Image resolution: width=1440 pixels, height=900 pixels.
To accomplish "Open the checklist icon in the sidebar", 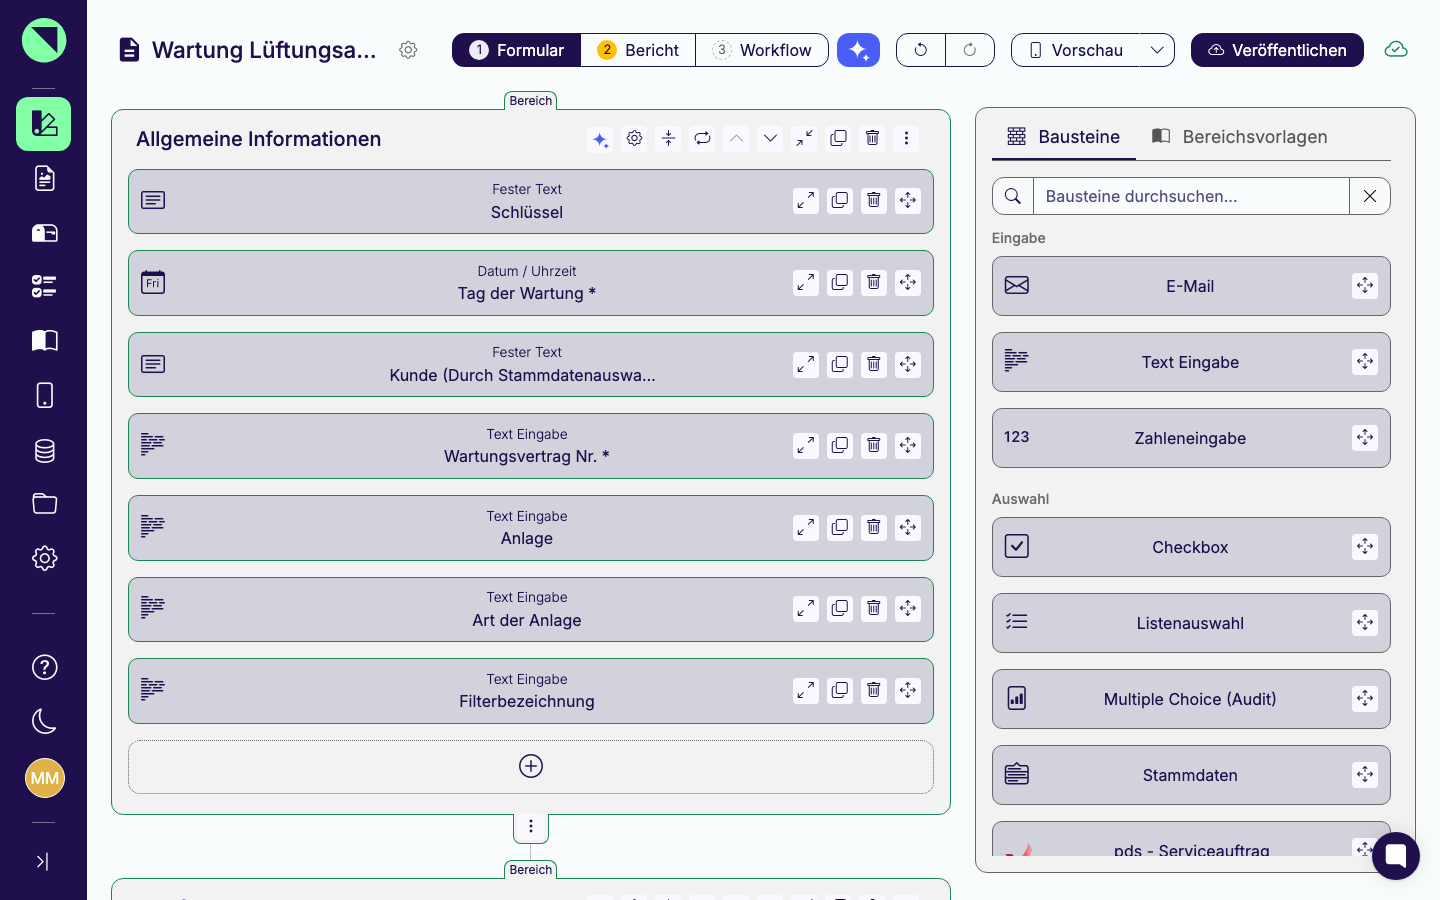I will pyautogui.click(x=44, y=287).
